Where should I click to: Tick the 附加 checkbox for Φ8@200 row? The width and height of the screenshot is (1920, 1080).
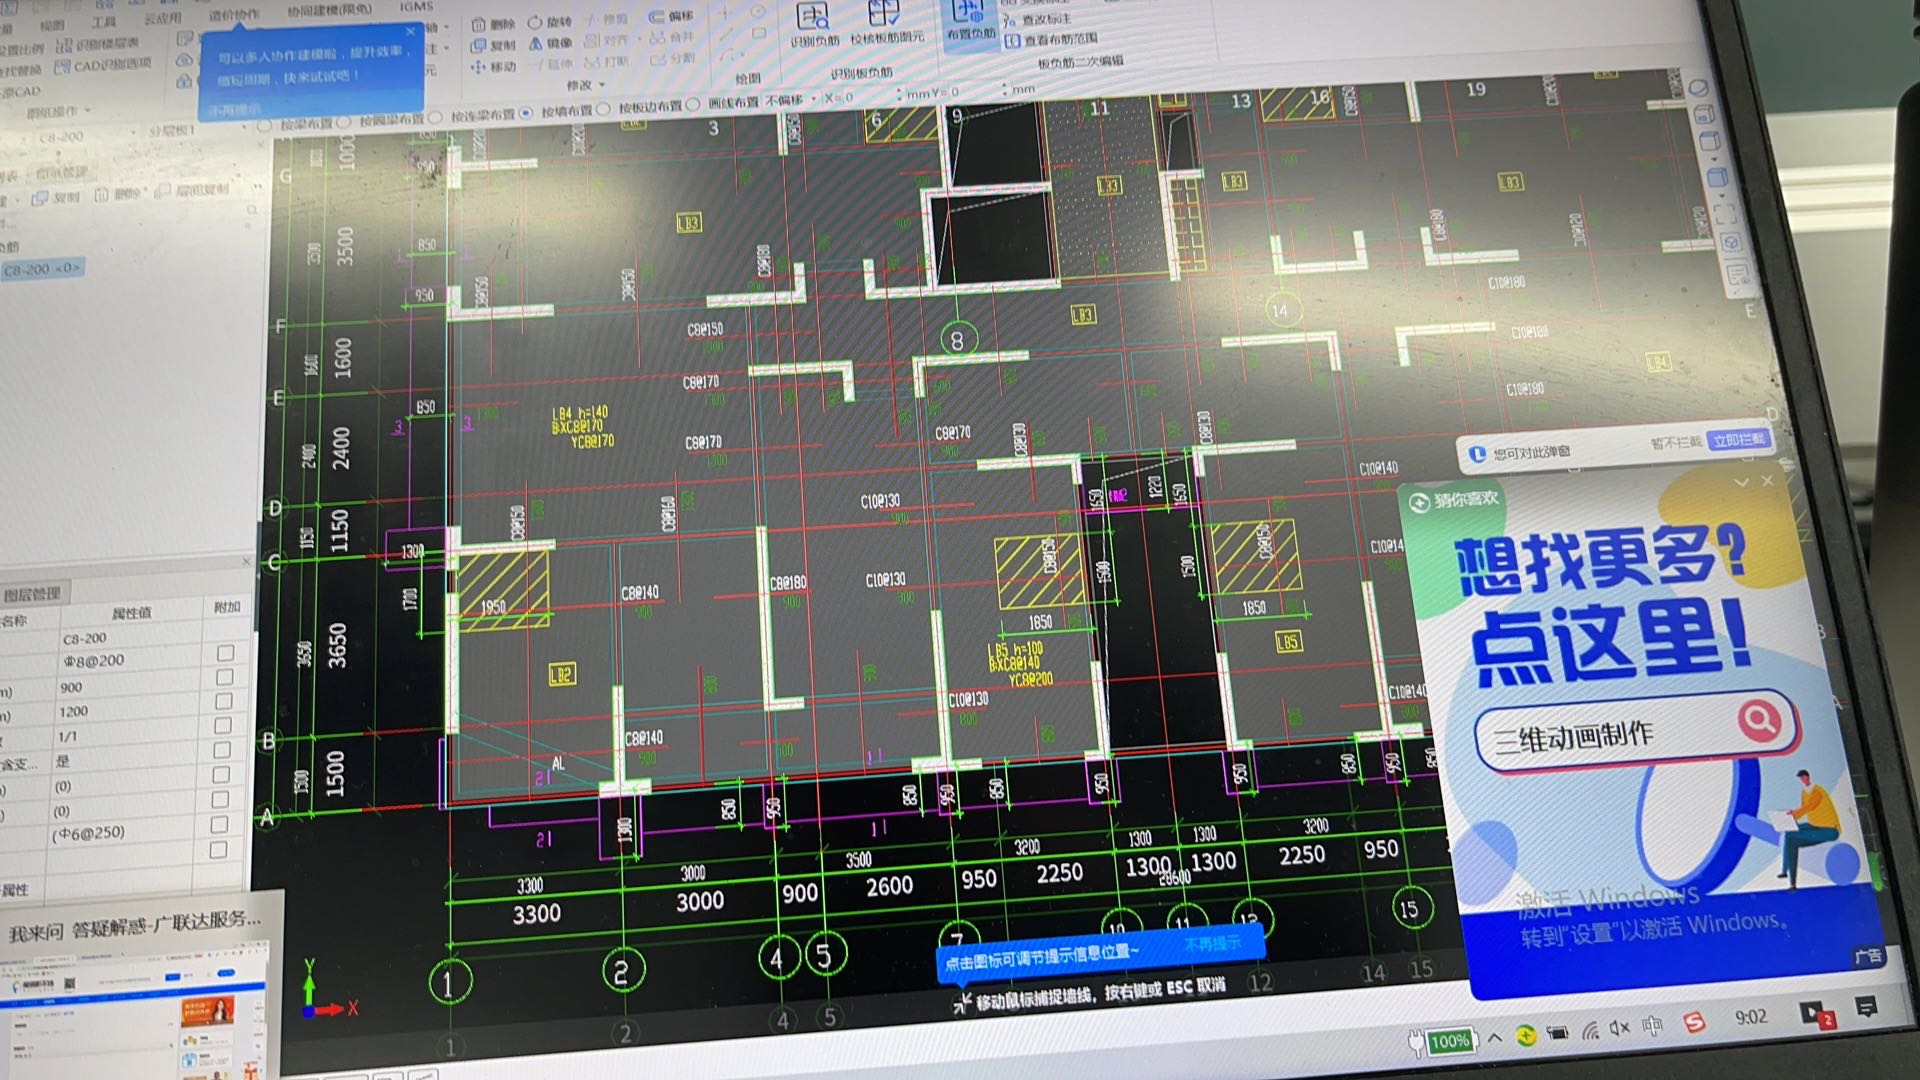point(225,653)
